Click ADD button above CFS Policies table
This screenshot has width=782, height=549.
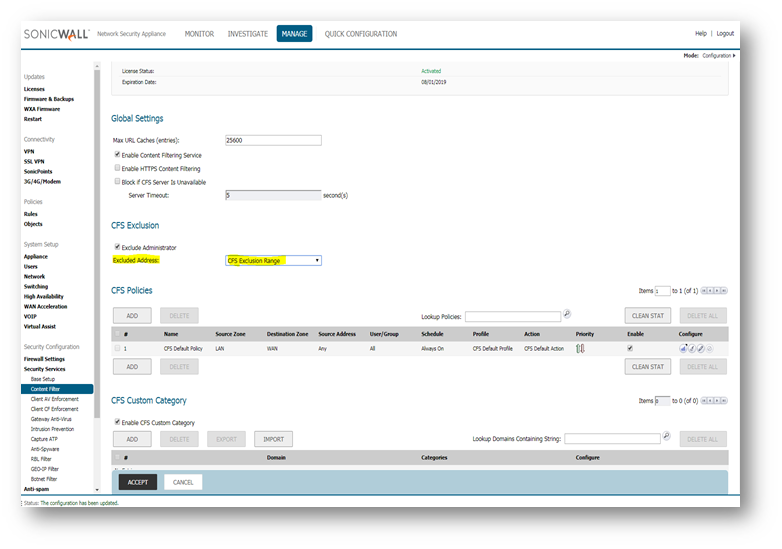coord(132,316)
